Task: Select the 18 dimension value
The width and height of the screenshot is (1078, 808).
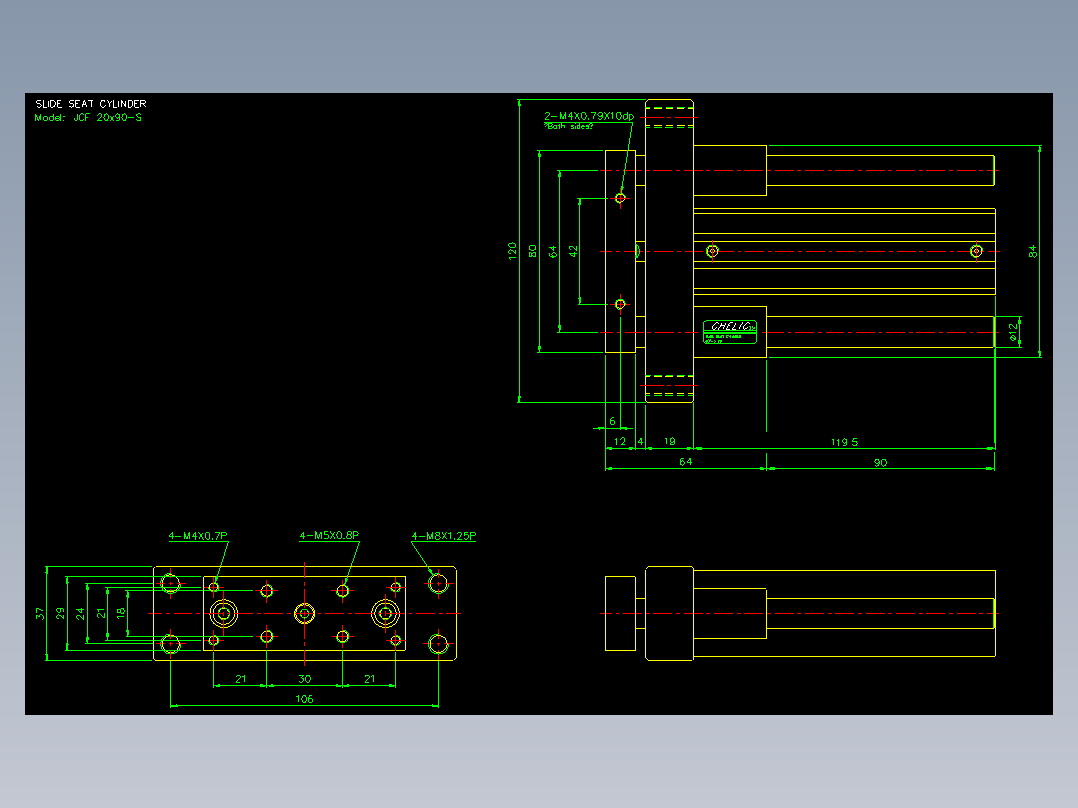Action: pos(121,612)
